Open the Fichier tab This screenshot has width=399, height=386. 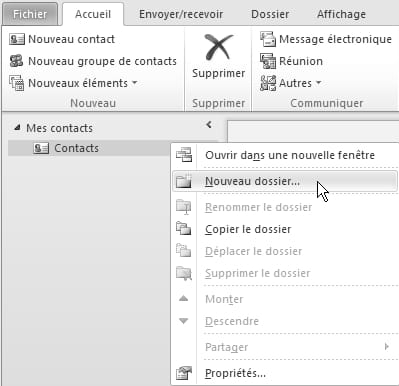click(x=30, y=14)
